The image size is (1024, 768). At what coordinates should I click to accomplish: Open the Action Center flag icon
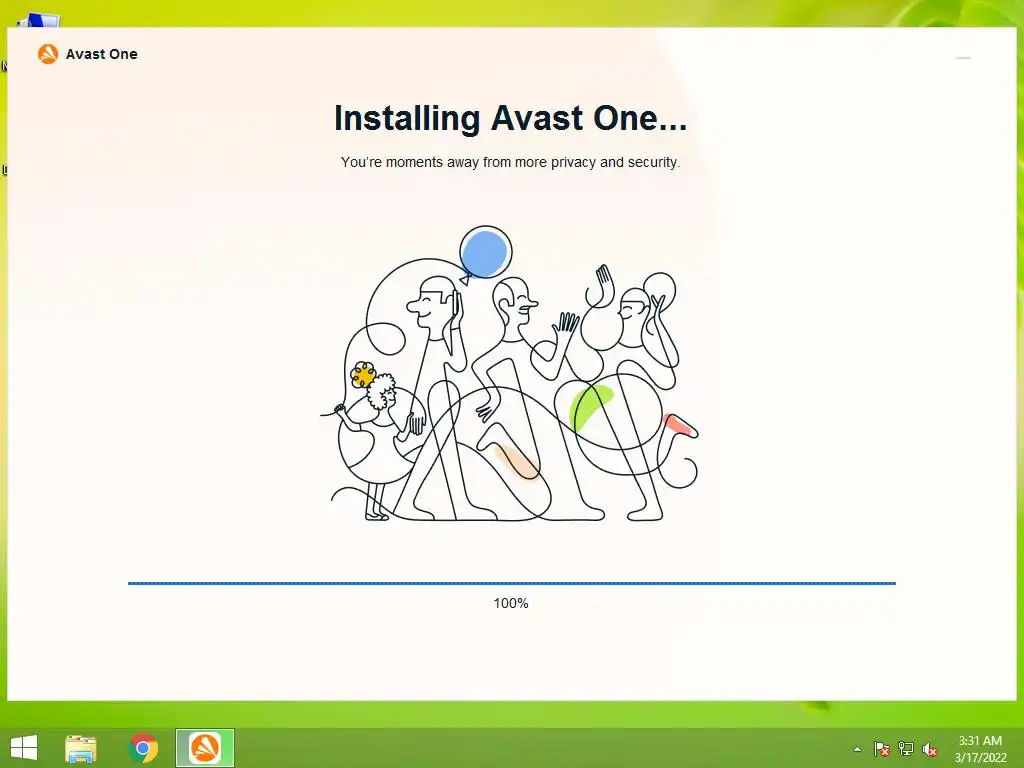click(881, 749)
